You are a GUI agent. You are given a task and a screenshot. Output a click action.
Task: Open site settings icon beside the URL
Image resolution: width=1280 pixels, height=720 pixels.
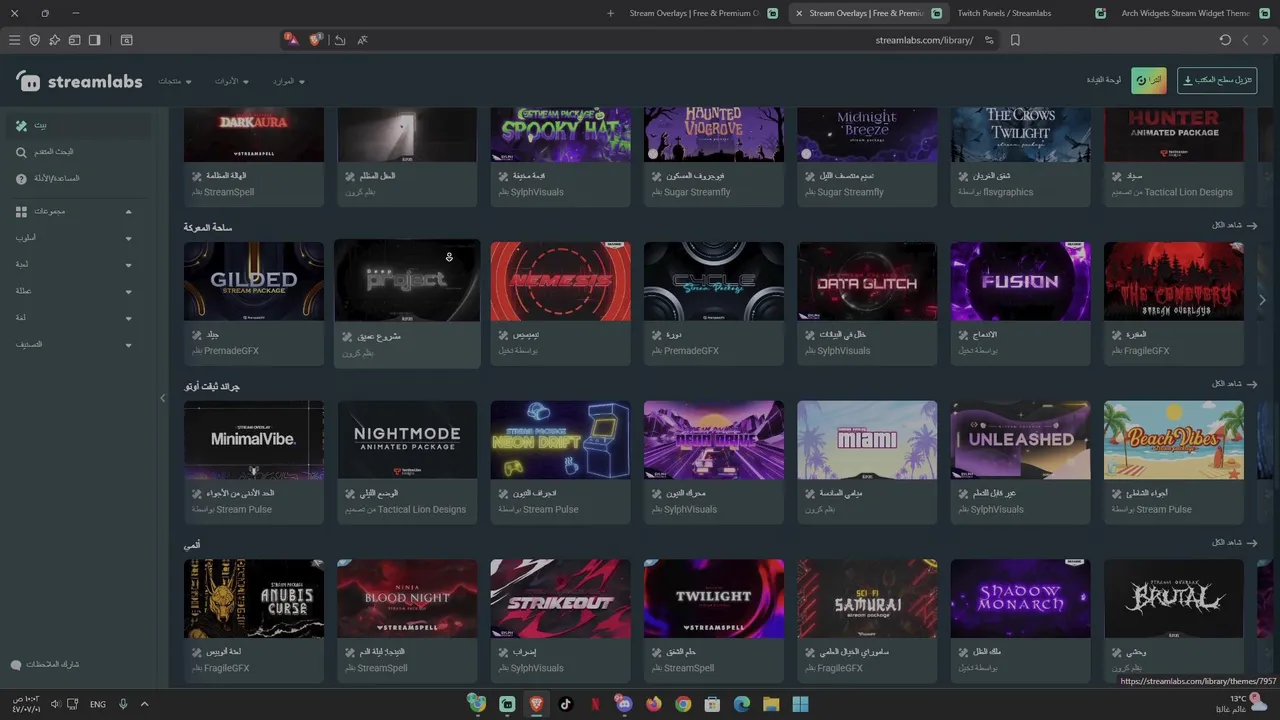click(989, 40)
